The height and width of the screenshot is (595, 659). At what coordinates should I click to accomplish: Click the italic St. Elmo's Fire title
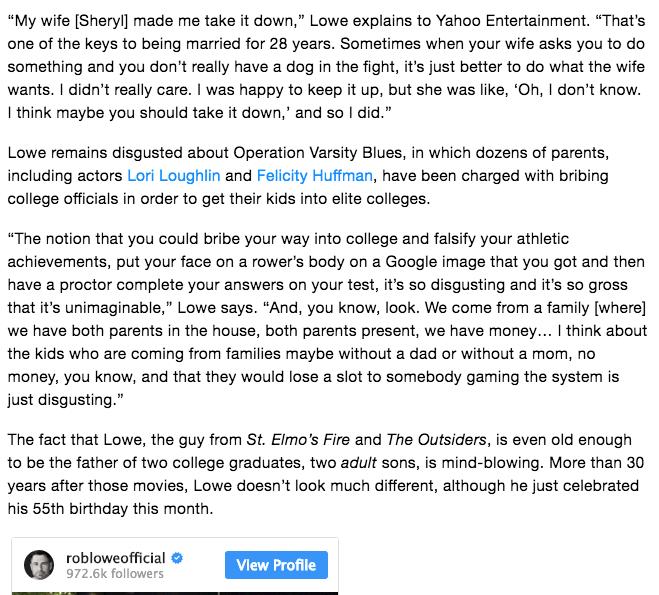pos(298,440)
